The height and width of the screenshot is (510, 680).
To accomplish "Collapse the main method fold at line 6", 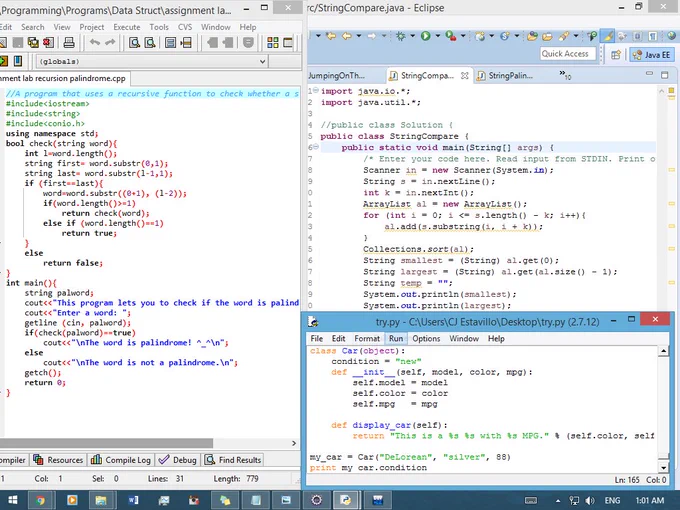I will pos(316,147).
